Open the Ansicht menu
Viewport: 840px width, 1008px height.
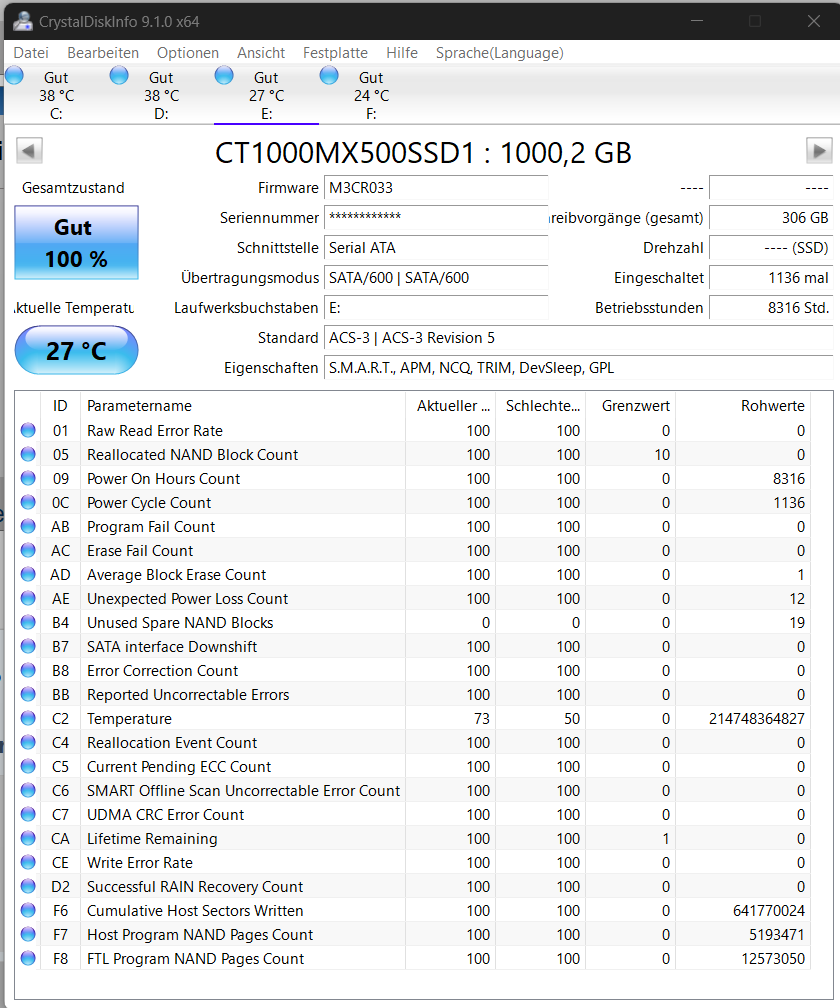click(261, 53)
